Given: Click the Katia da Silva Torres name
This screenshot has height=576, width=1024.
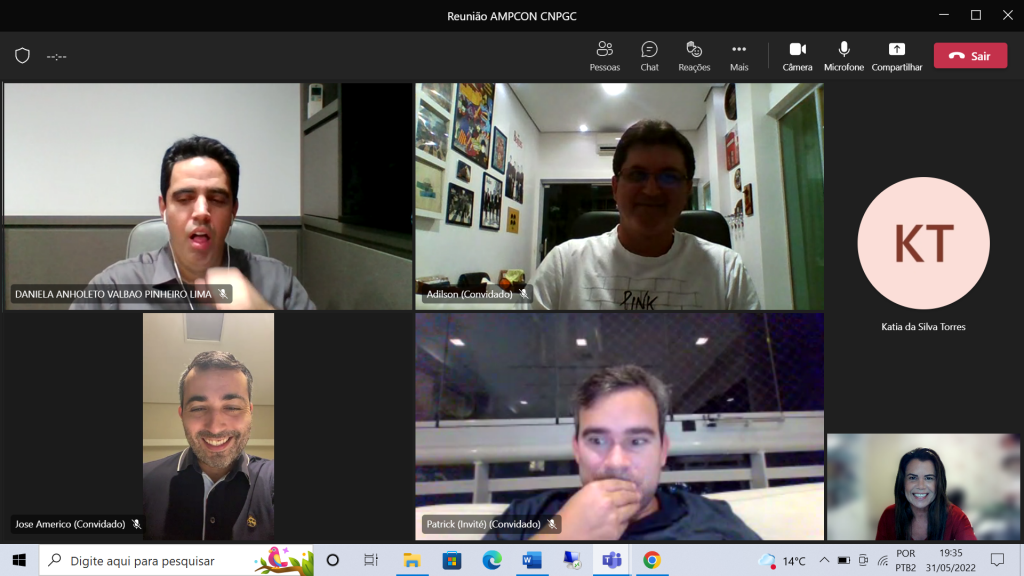Looking at the screenshot, I should (923, 327).
